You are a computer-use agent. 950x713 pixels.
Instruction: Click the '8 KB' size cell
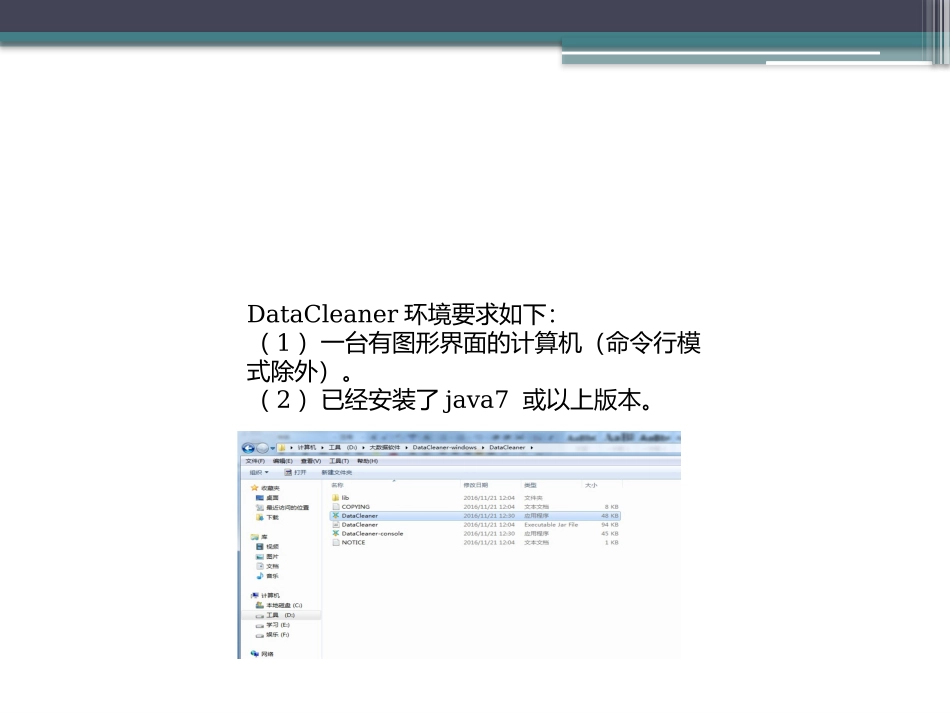[x=611, y=506]
